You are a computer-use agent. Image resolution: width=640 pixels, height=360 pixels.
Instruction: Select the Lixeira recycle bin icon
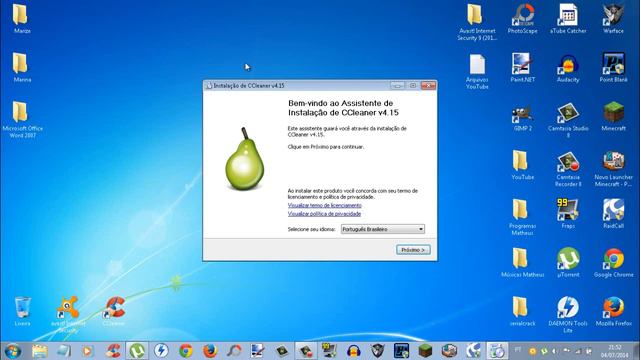[22, 312]
